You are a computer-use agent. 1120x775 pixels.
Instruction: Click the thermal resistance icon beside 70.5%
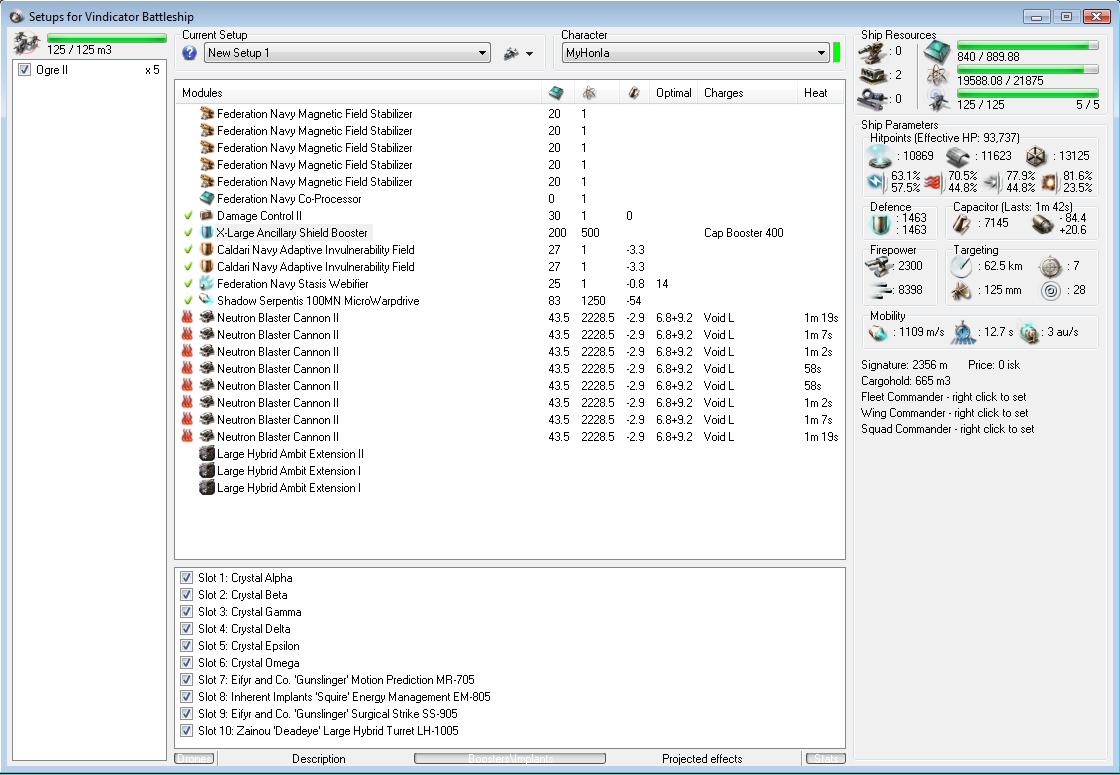(934, 182)
